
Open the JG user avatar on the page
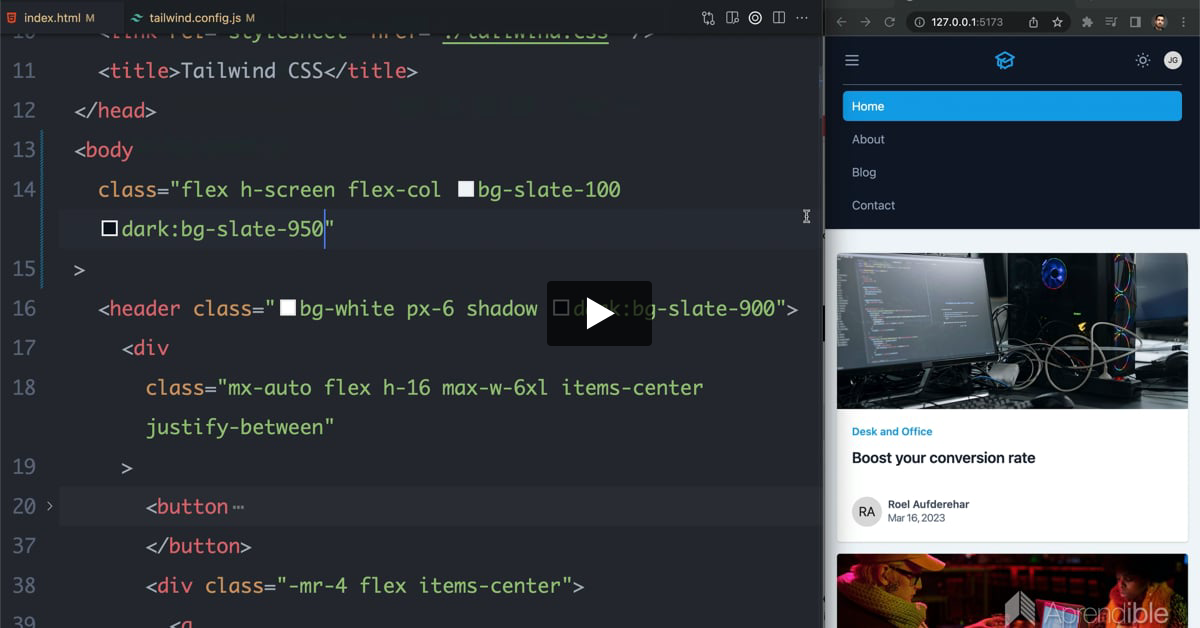coord(1173,61)
